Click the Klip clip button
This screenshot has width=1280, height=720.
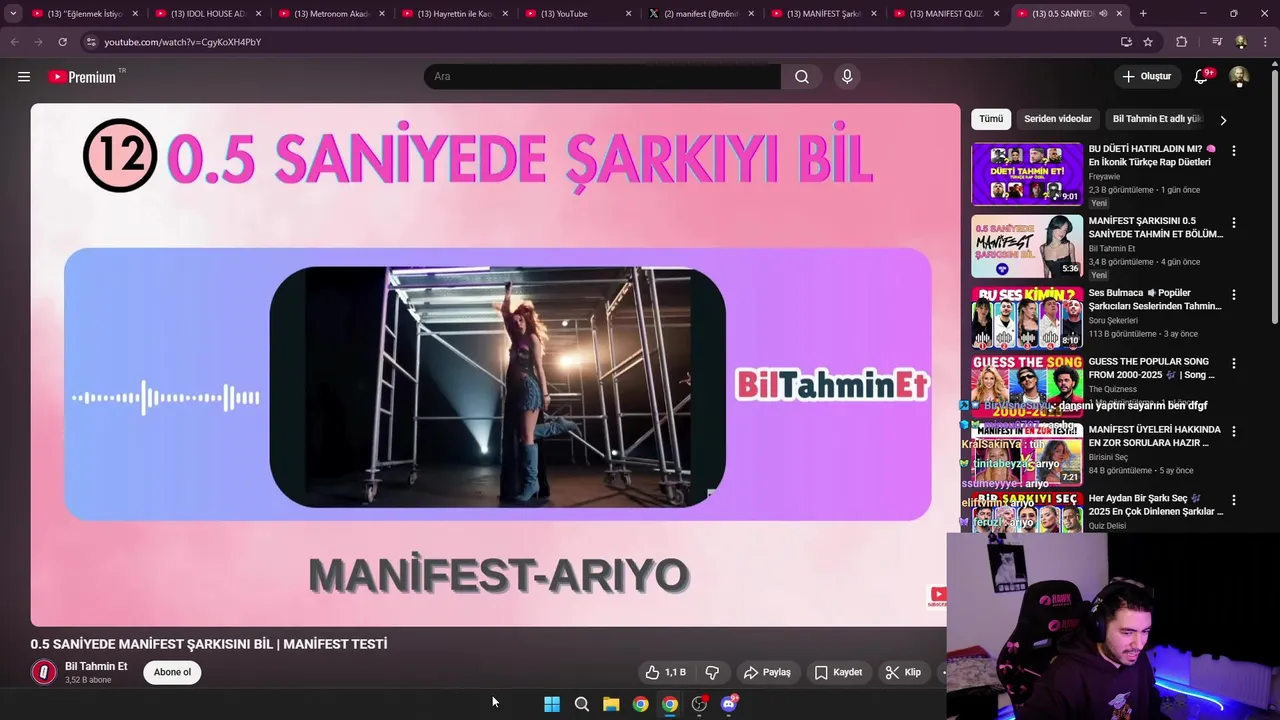(x=903, y=673)
